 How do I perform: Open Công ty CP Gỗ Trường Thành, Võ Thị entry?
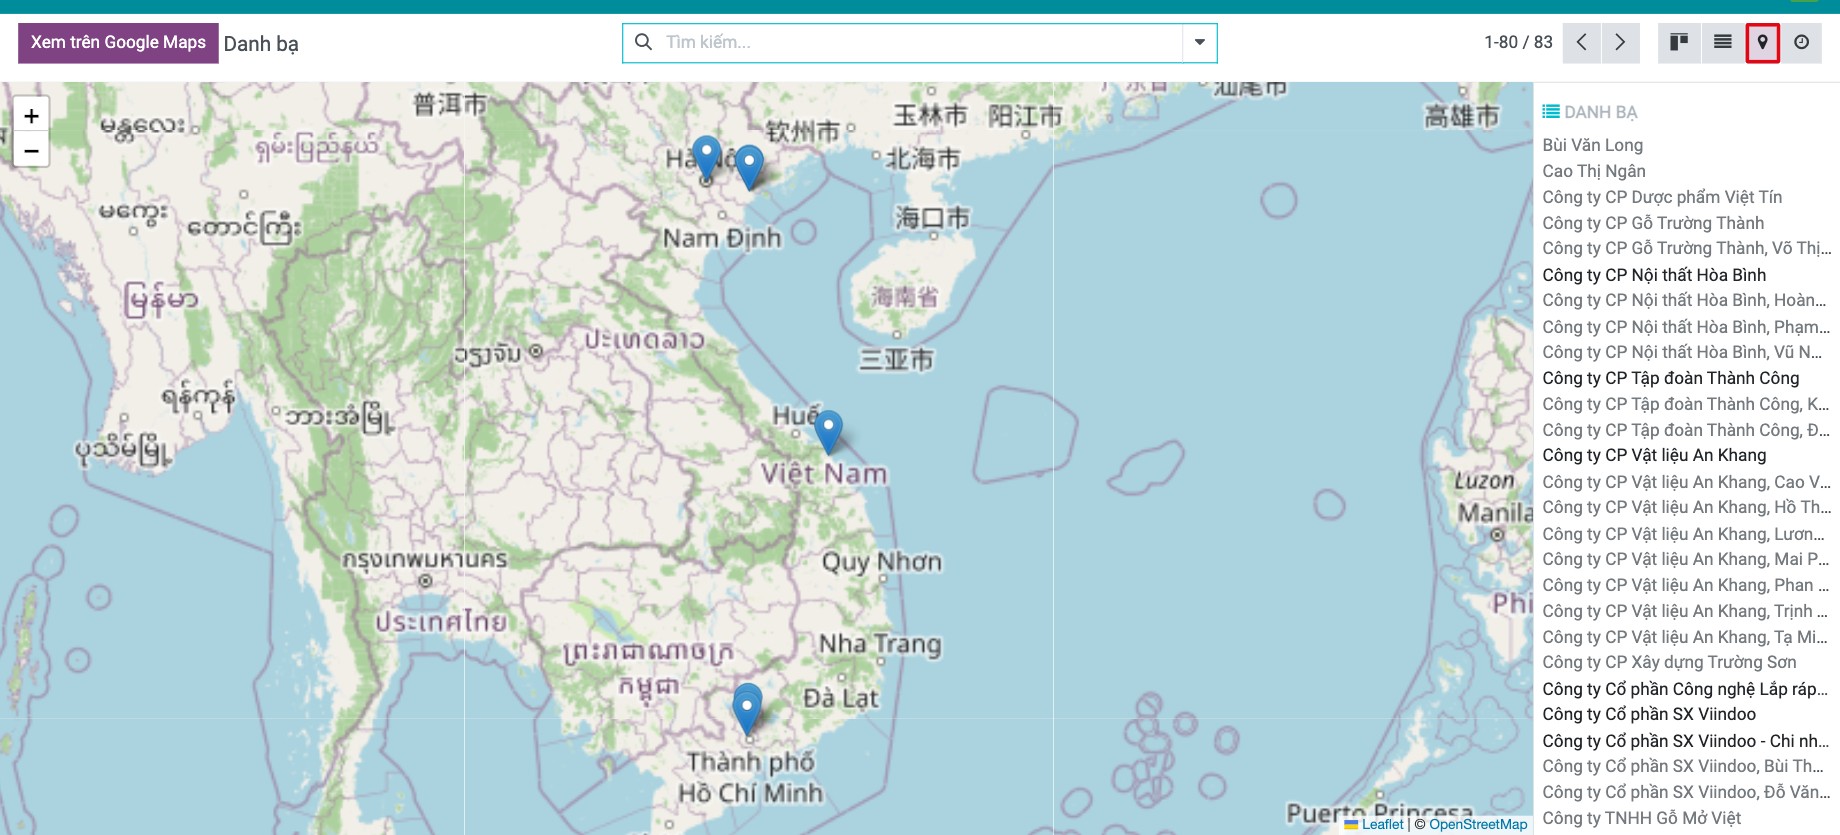point(1687,248)
